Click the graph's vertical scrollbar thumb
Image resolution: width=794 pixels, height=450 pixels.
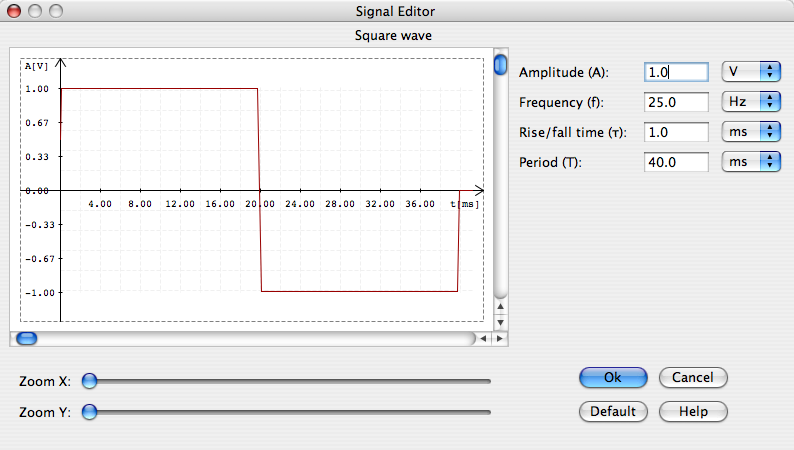(x=501, y=66)
